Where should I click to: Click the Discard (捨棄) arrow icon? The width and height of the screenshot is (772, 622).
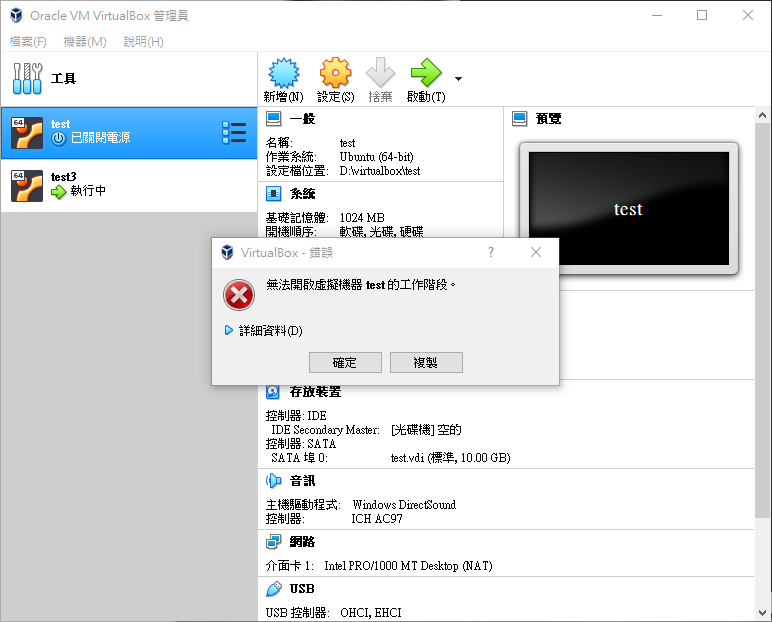[x=380, y=74]
